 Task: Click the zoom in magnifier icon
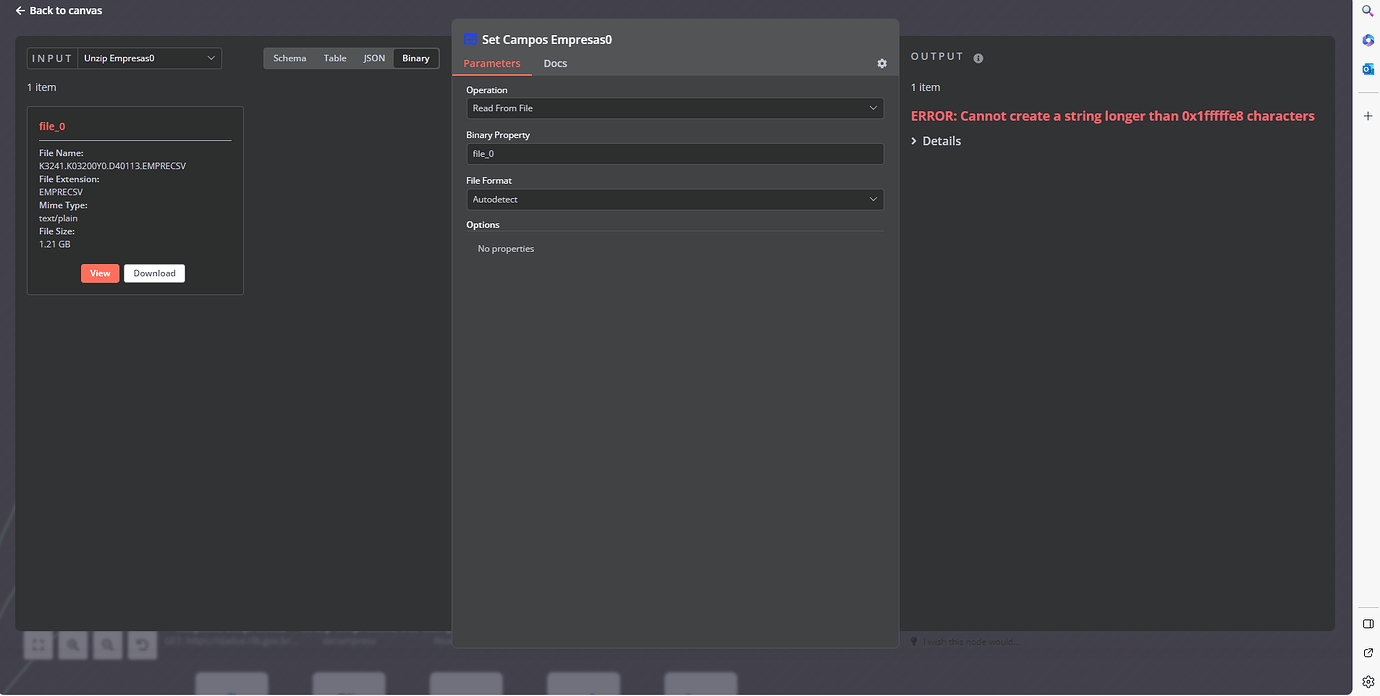pos(72,645)
